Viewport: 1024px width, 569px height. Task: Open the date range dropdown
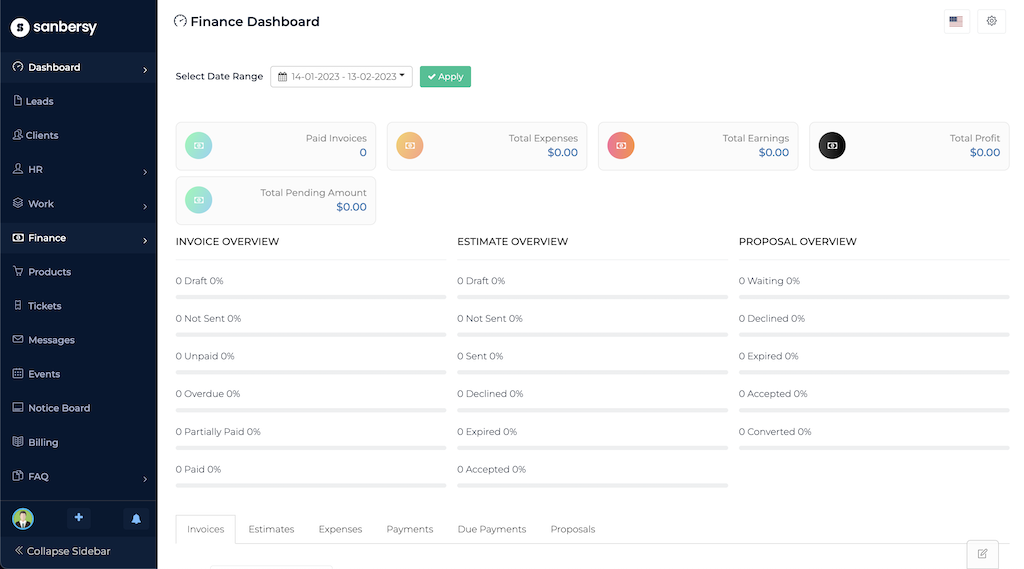[341, 76]
